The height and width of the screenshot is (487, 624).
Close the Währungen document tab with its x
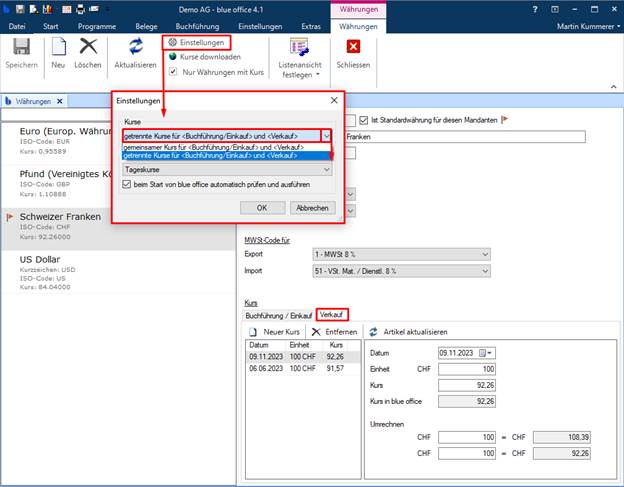click(x=60, y=101)
